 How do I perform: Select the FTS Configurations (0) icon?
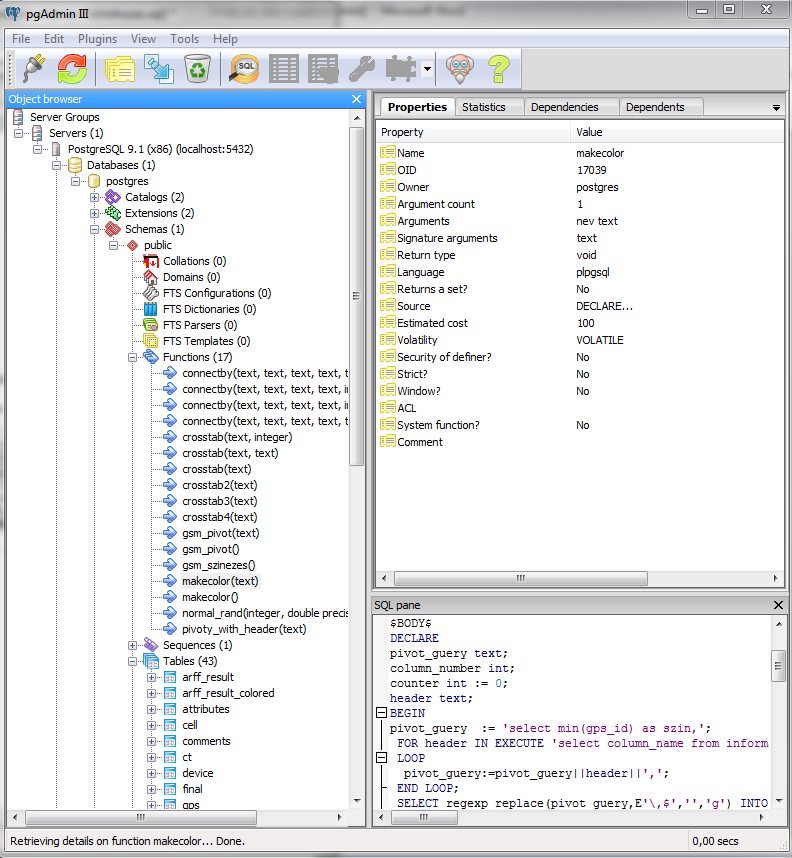[x=151, y=293]
